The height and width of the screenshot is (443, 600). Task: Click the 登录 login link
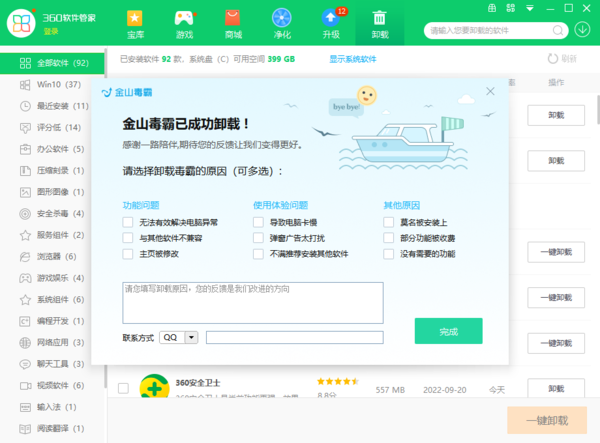click(x=51, y=31)
